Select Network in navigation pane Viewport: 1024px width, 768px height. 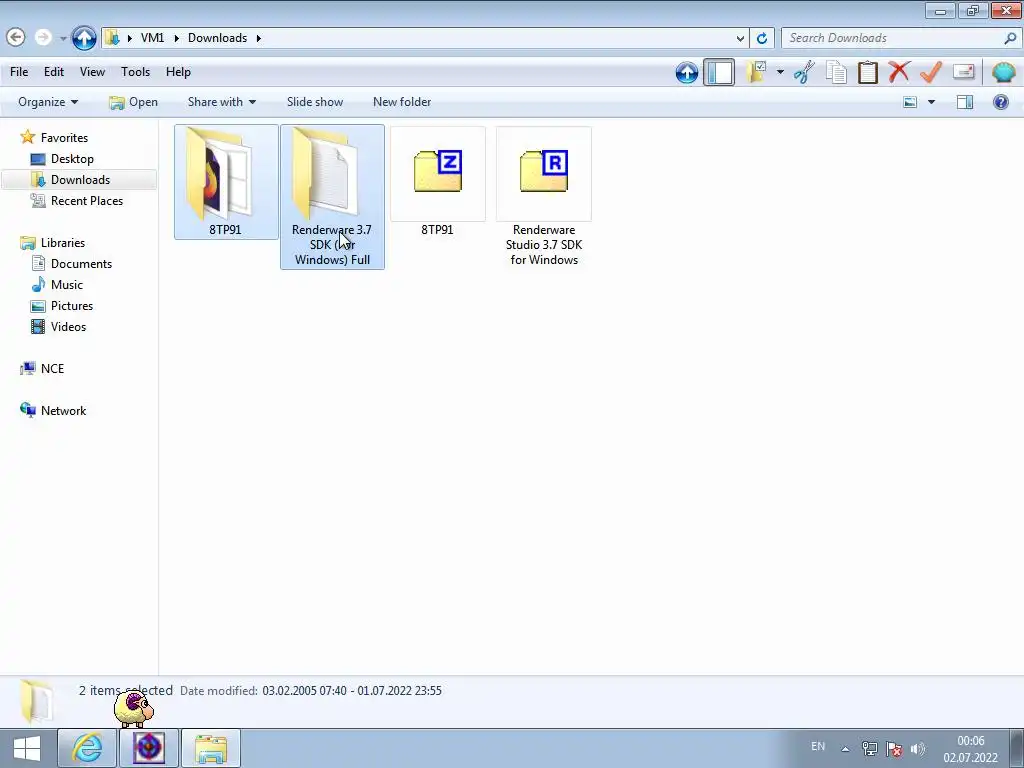[63, 411]
